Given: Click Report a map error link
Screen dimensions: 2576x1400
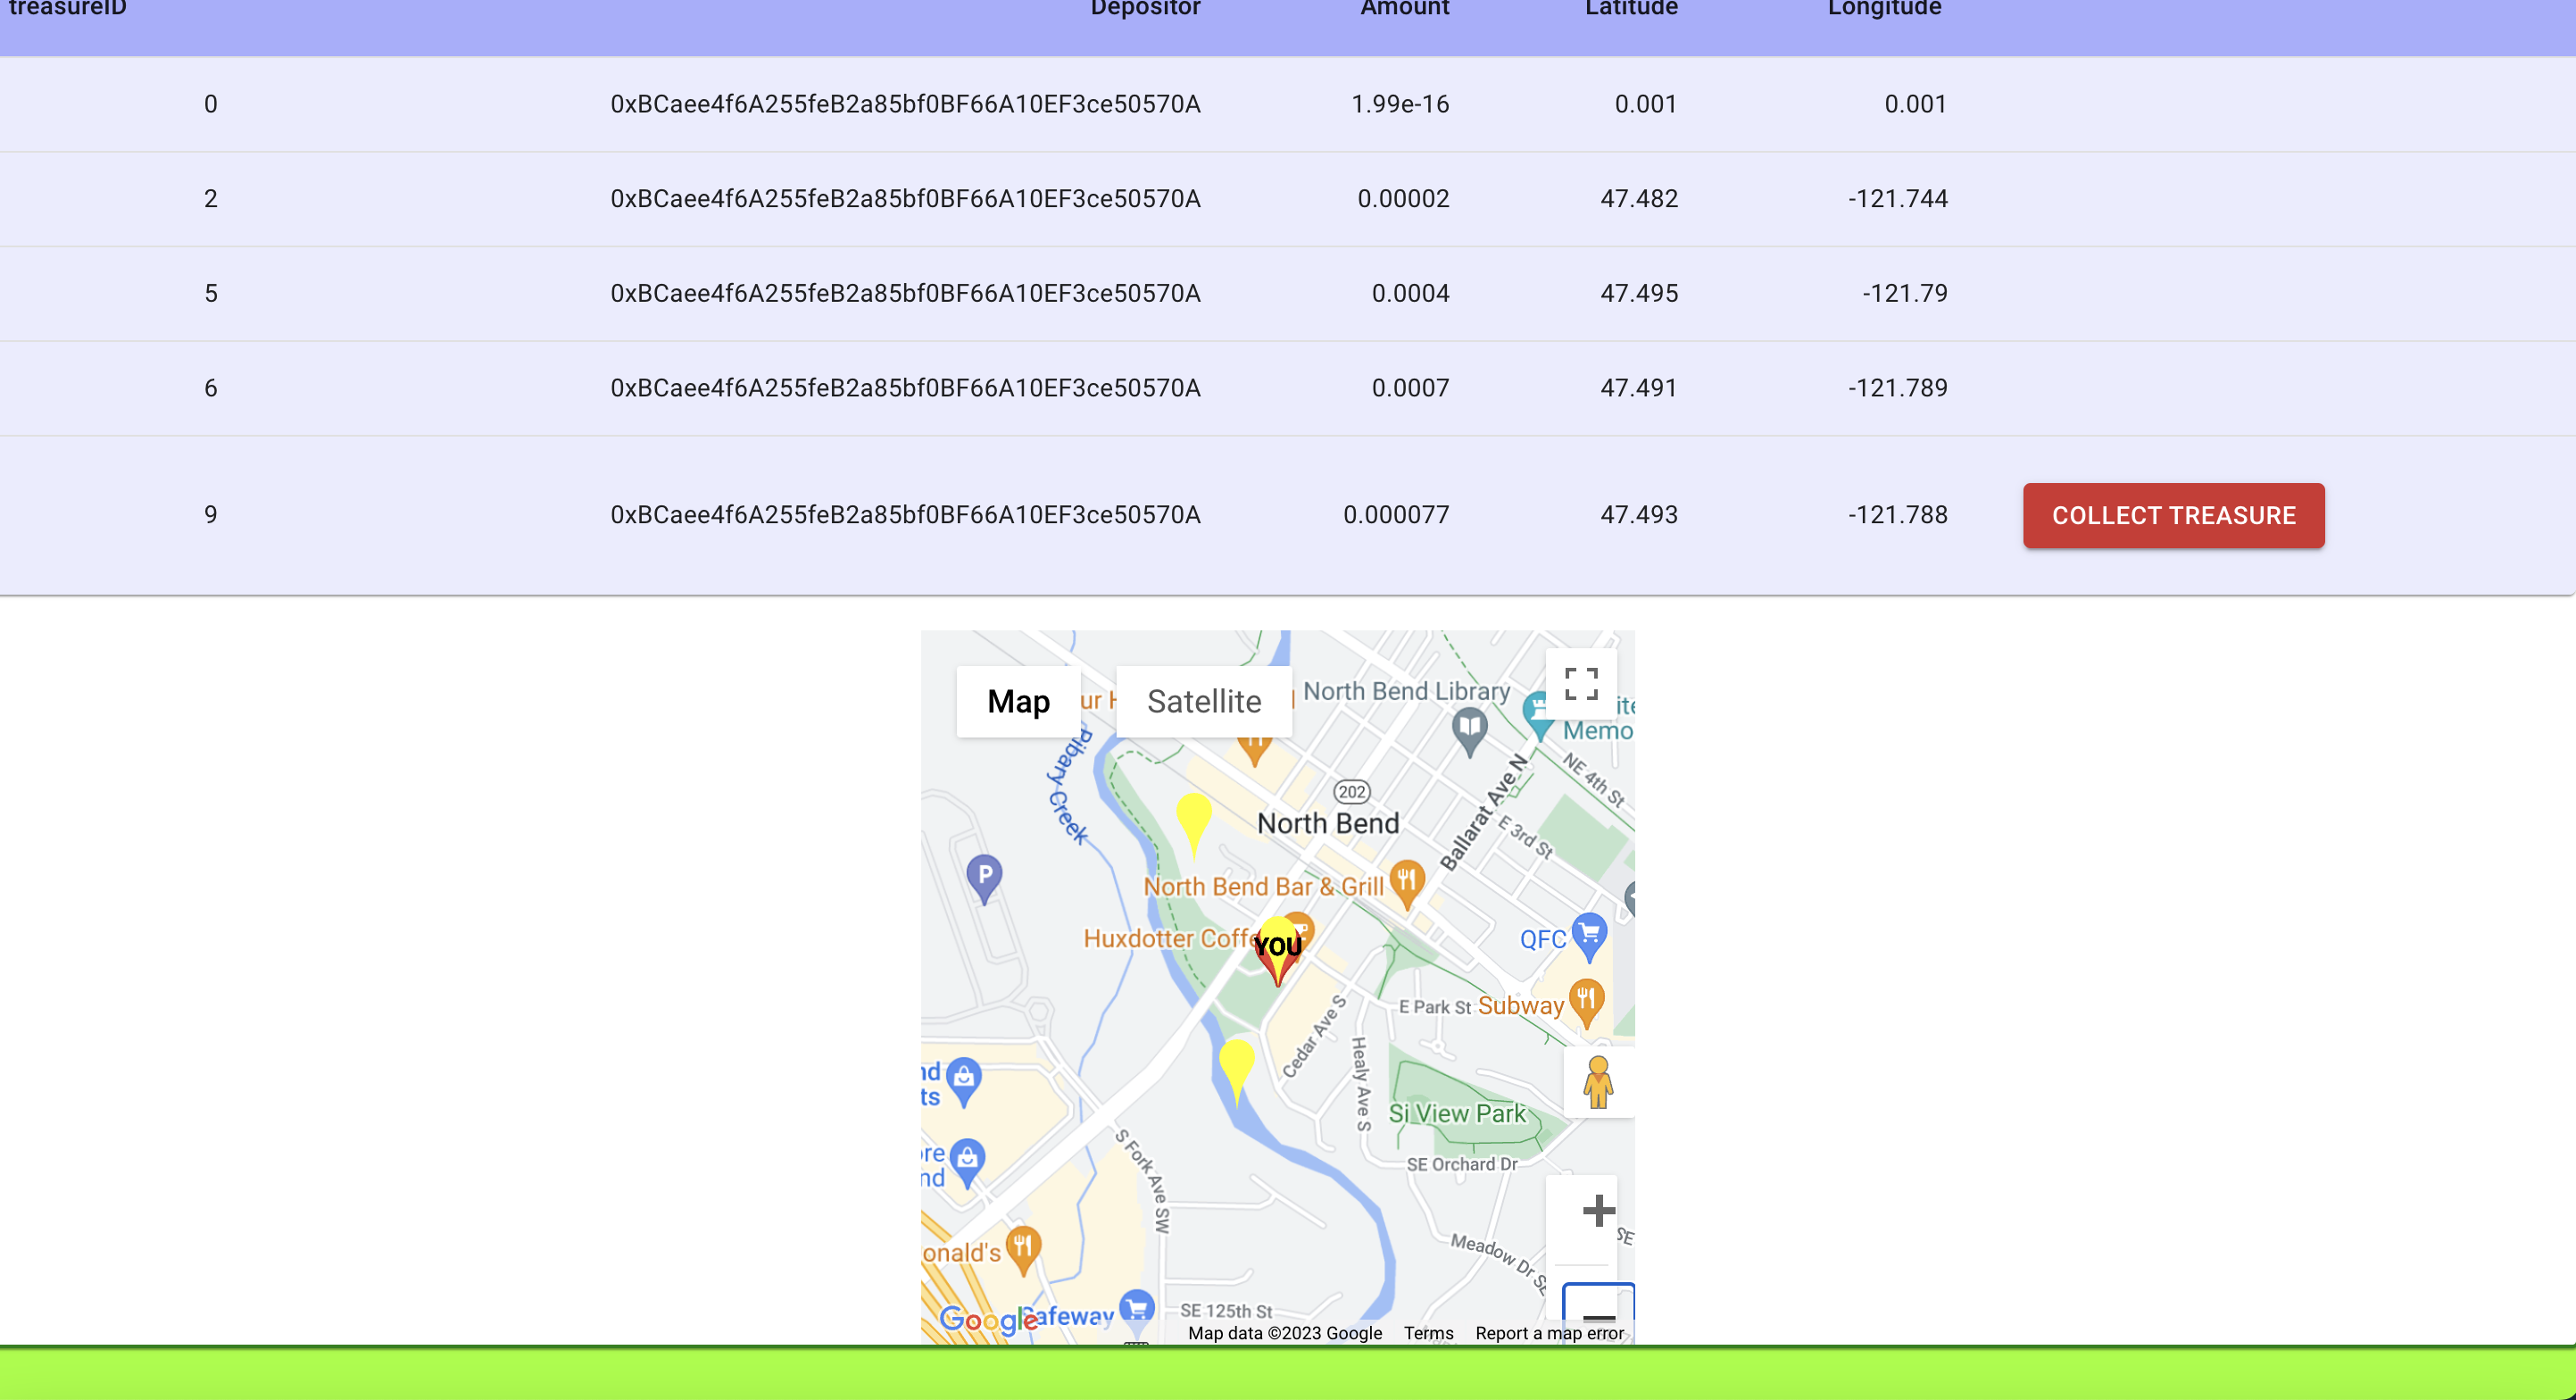Looking at the screenshot, I should point(1549,1333).
